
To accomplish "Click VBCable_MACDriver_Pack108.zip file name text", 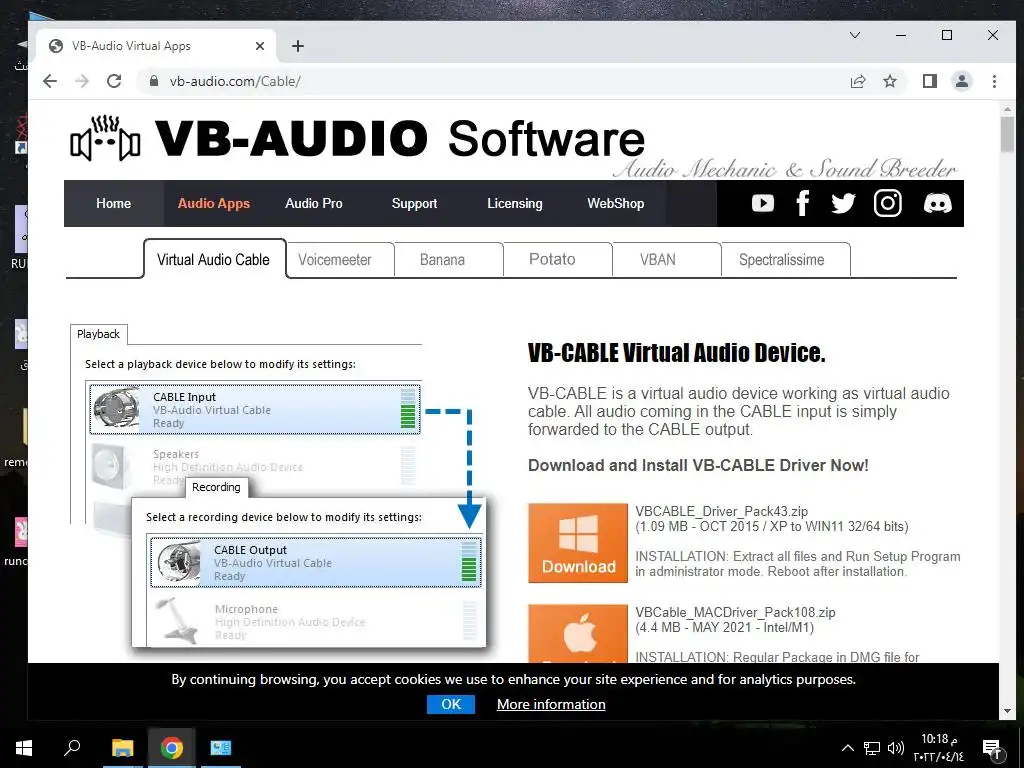I will pyautogui.click(x=735, y=613).
